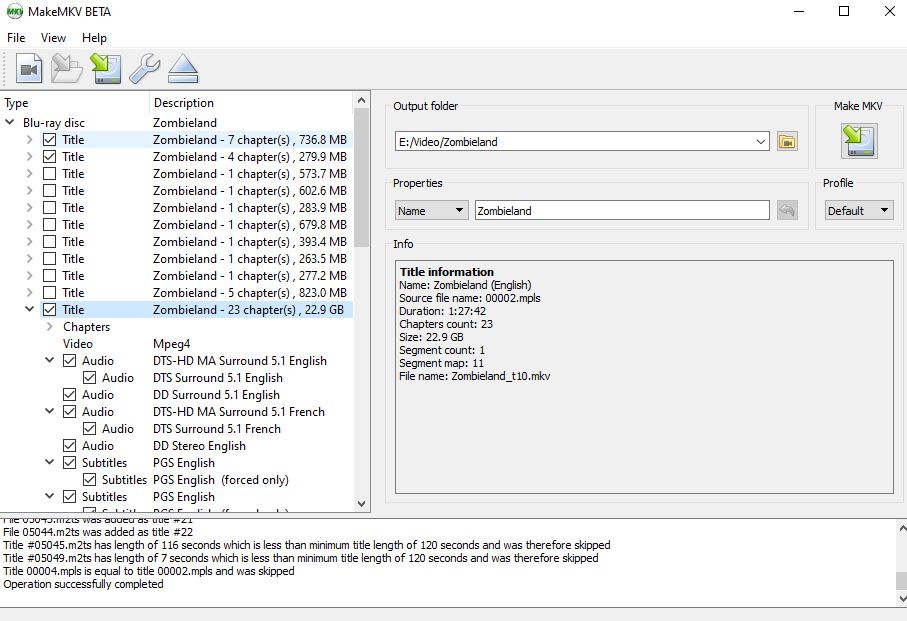Collapse the 23 chapter(s) 22.9 GB title
This screenshot has width=907, height=621.
[30, 309]
